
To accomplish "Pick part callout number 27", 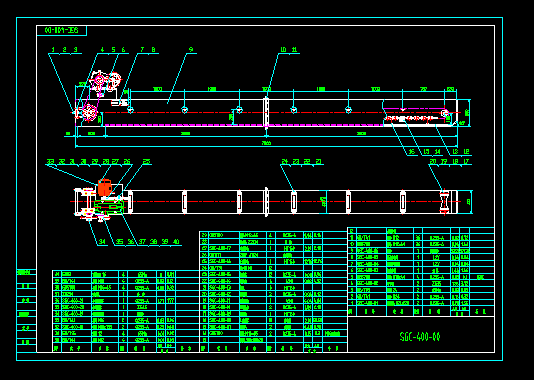I will 116,161.
